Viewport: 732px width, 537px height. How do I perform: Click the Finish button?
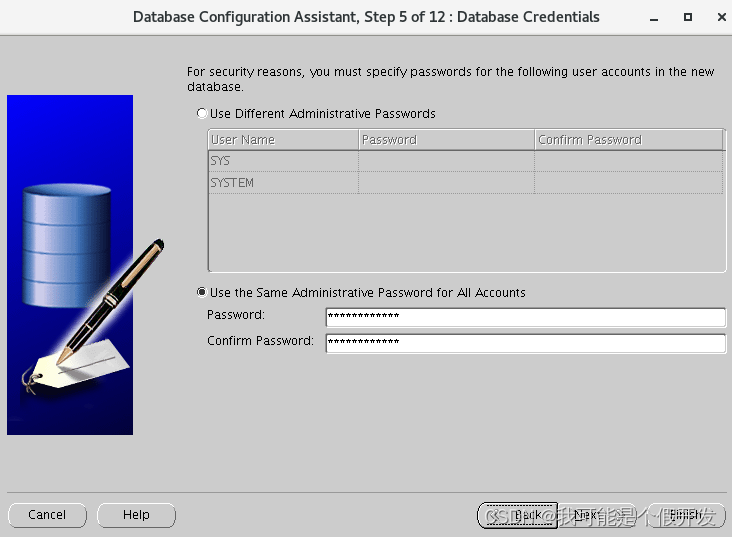pos(686,515)
